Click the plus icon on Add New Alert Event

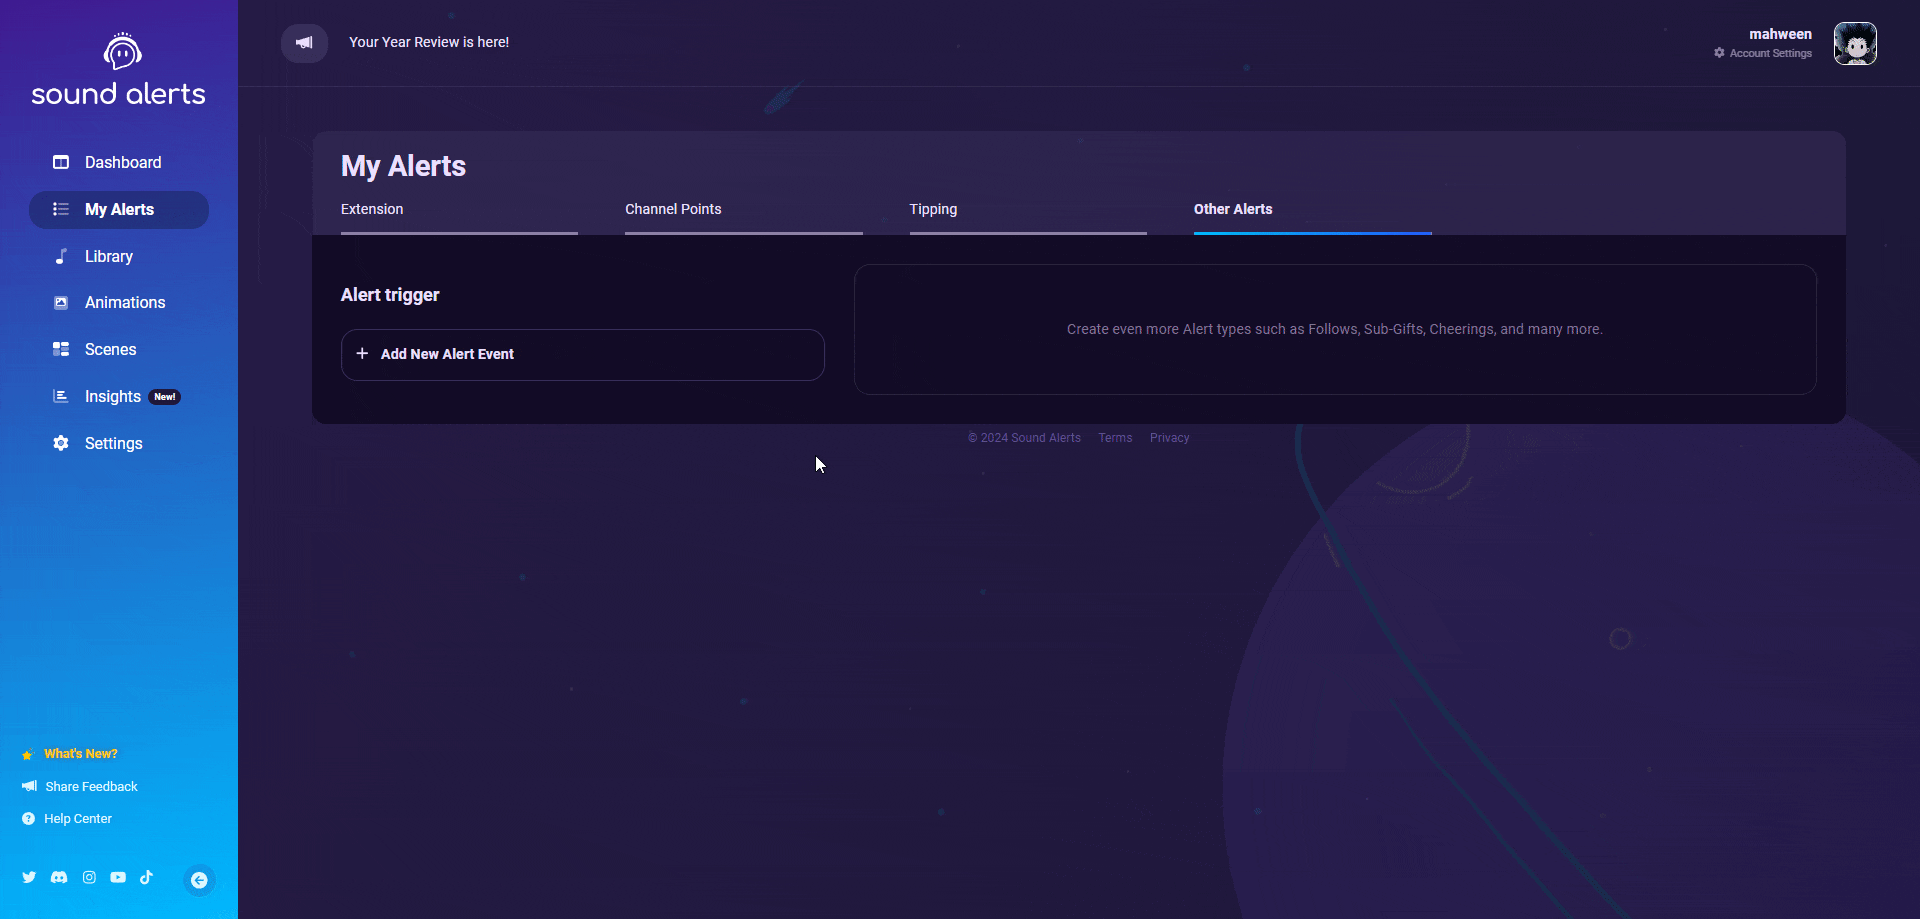point(362,354)
